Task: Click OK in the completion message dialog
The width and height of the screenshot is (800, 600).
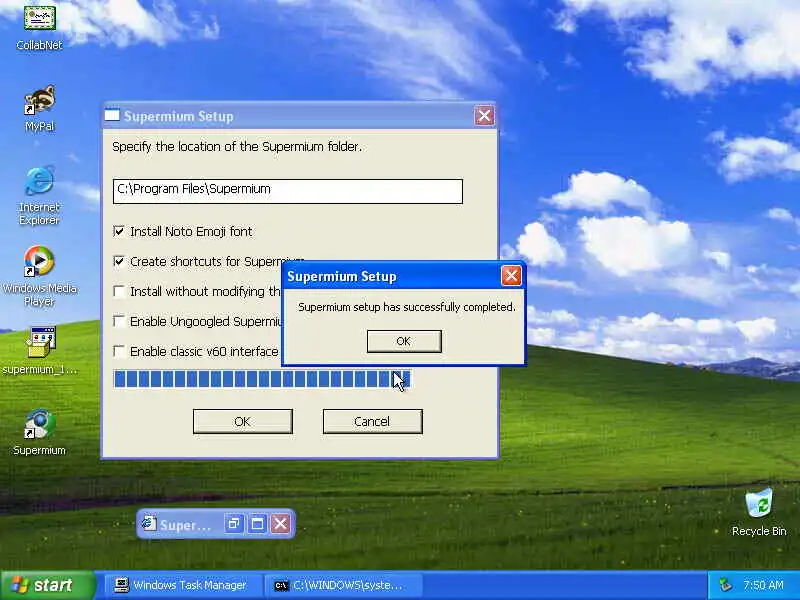Action: pos(404,341)
